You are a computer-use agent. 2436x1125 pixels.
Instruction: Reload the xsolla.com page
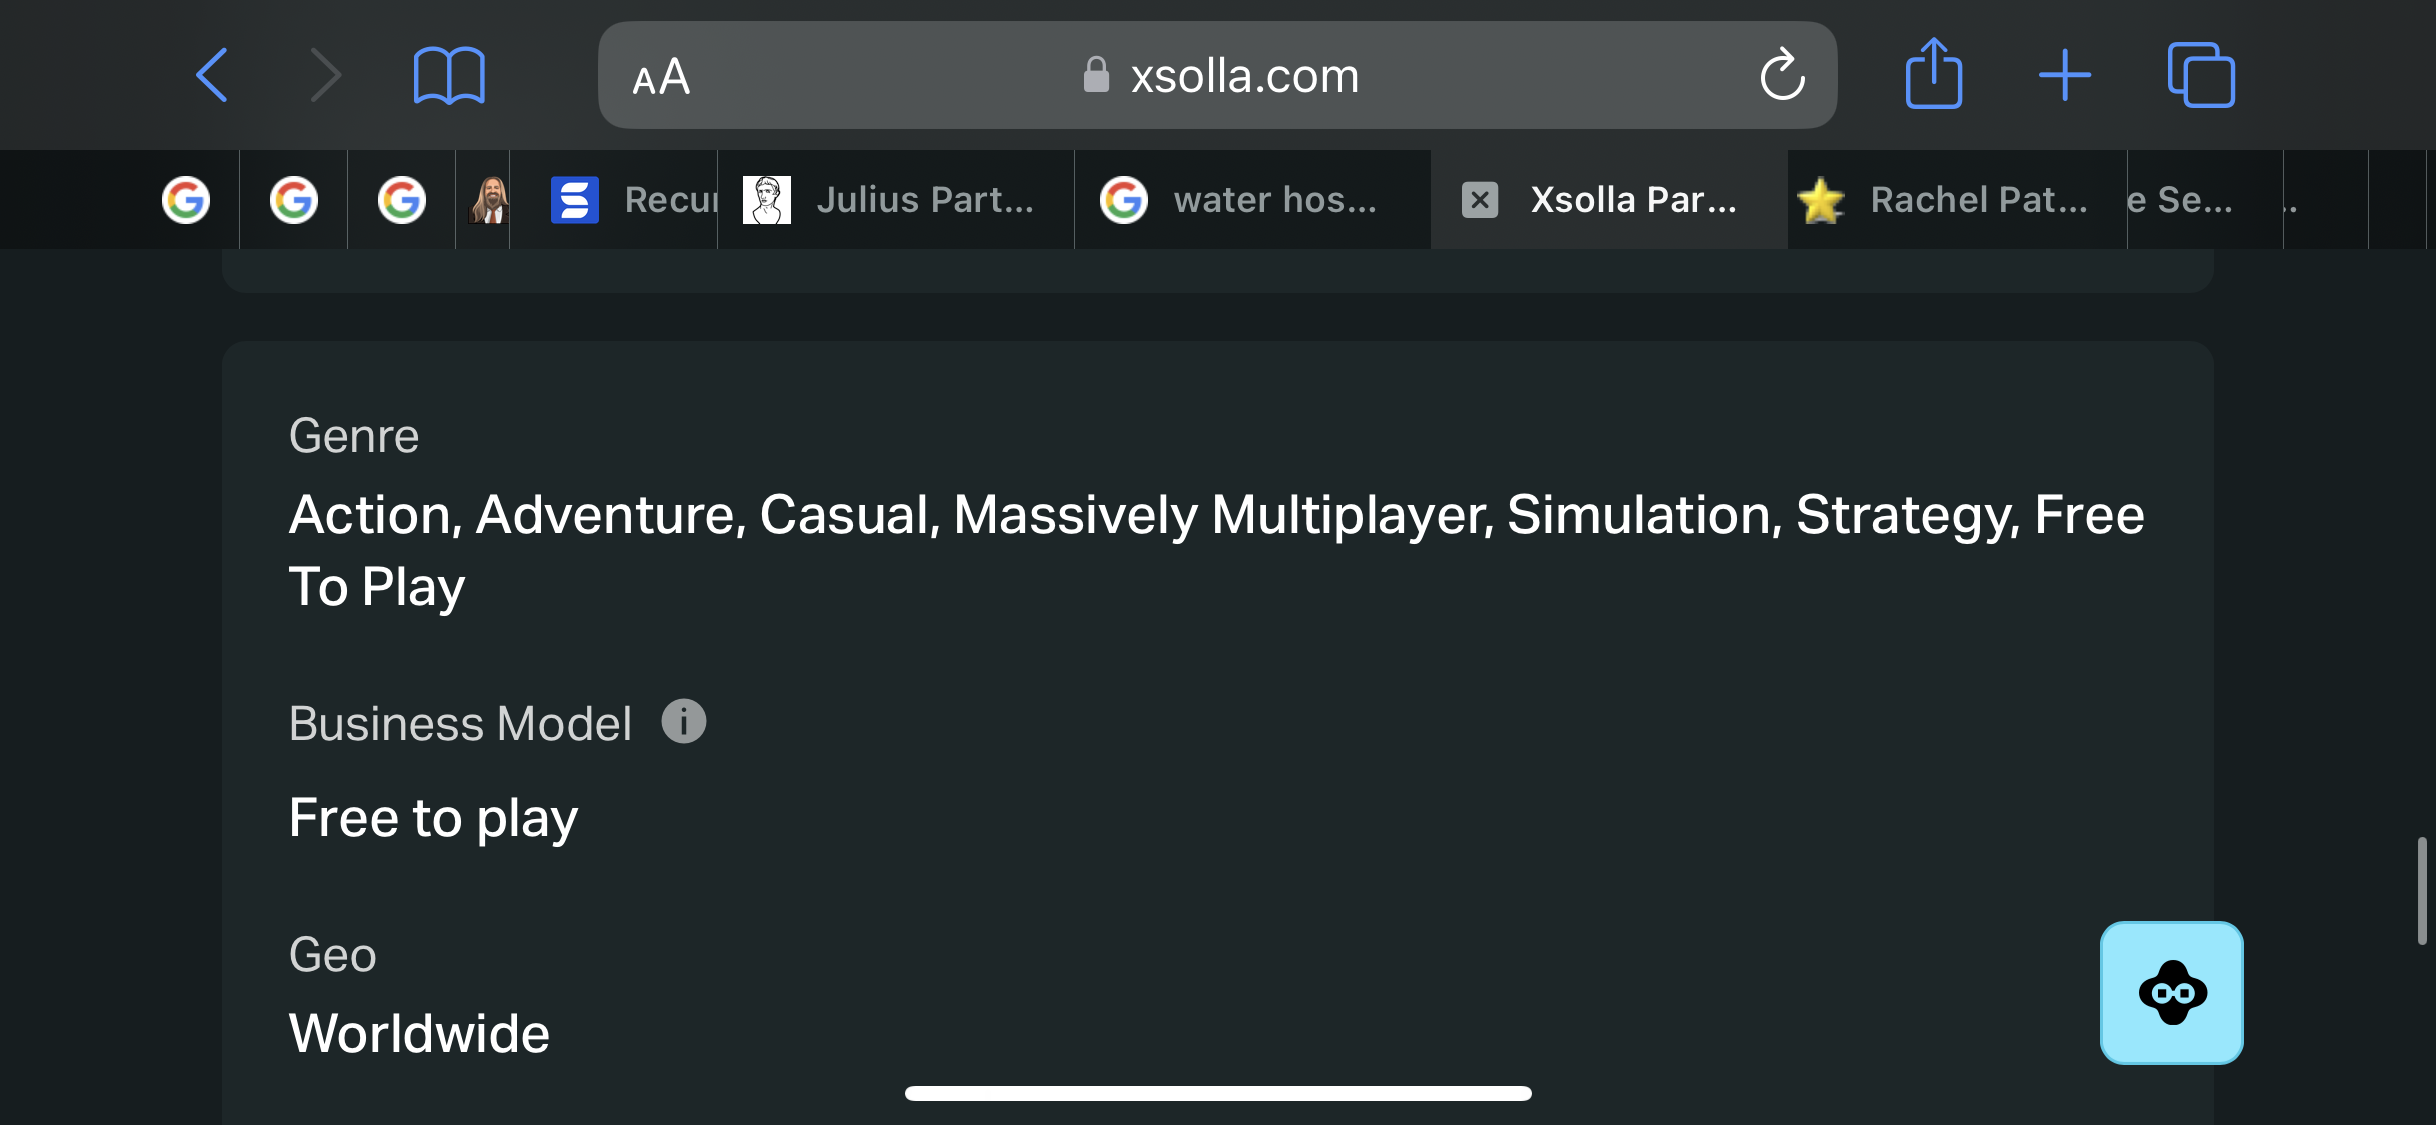(x=1782, y=75)
